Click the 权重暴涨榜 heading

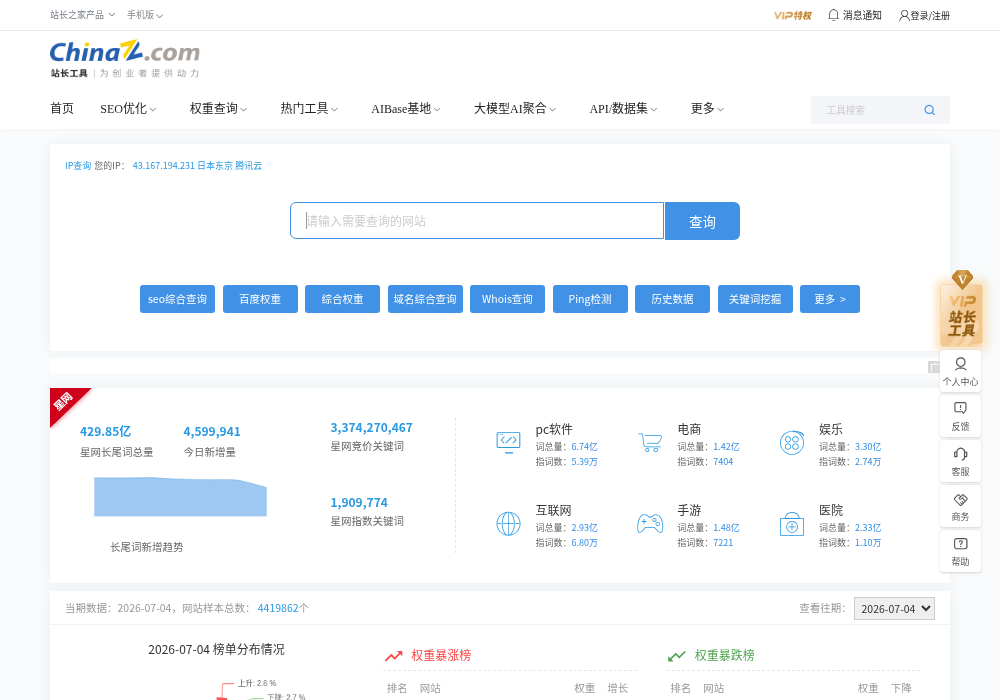click(441, 655)
